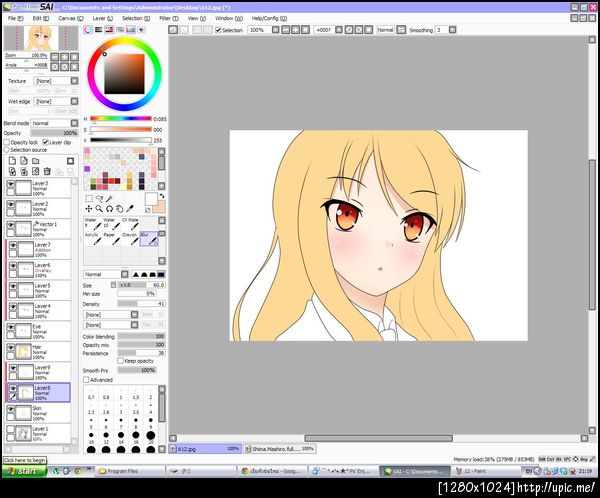Click the Windows Start button

pos(24,471)
